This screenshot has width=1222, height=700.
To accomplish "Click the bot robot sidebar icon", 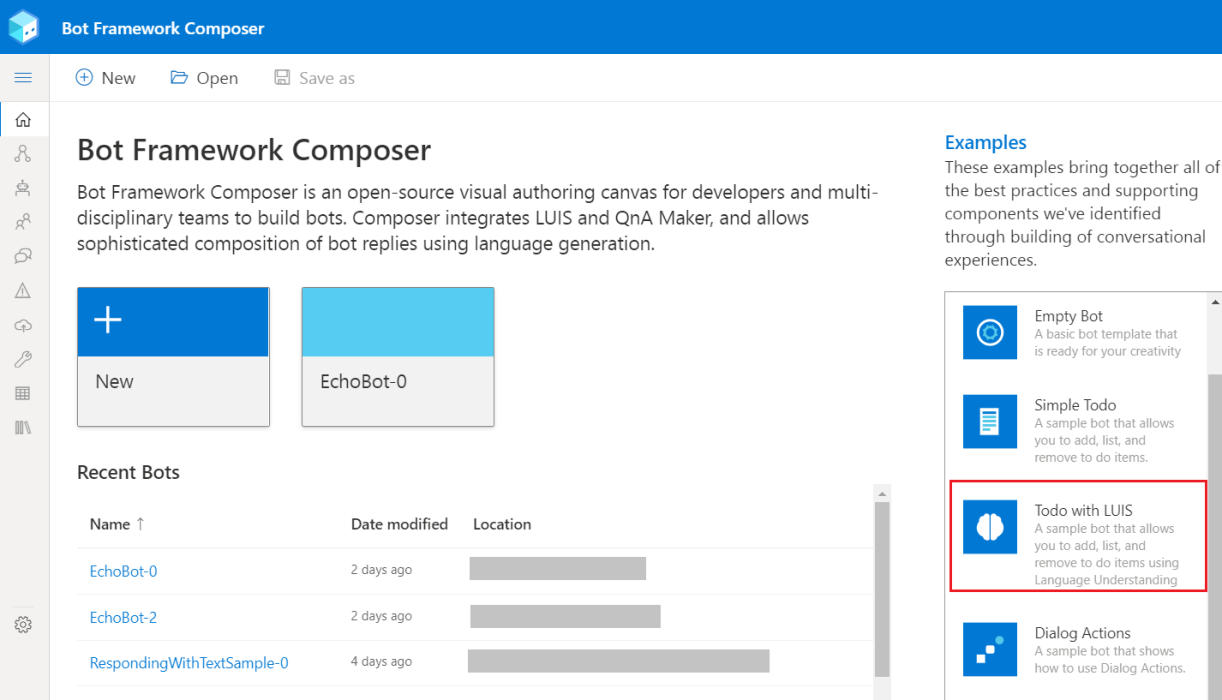I will click(x=23, y=188).
